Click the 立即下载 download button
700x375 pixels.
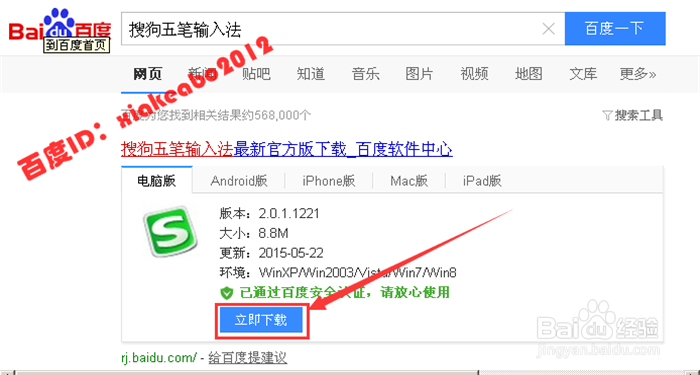(261, 320)
